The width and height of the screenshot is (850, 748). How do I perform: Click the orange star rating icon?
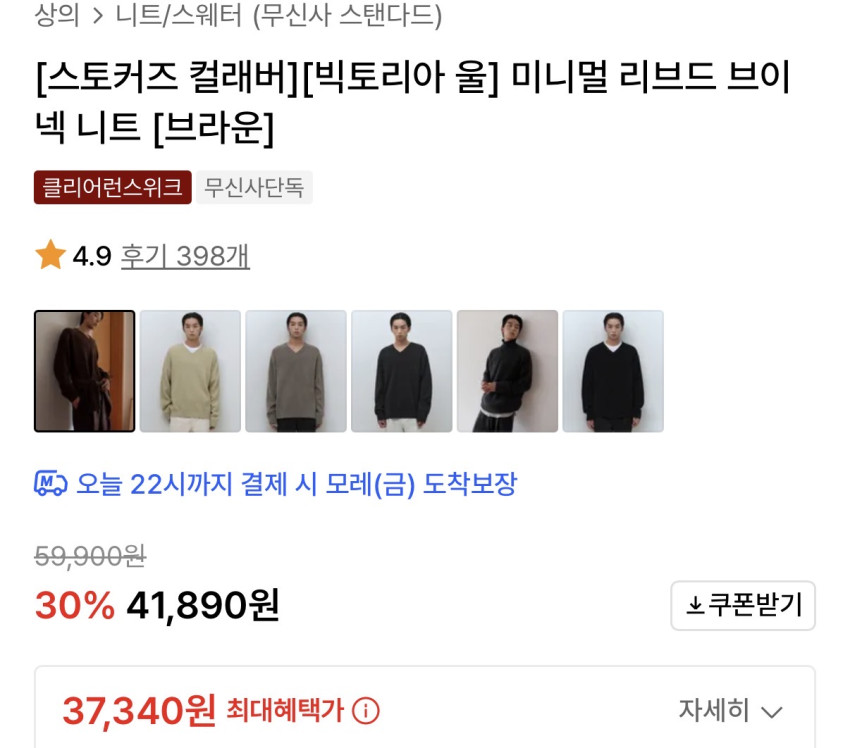point(50,255)
